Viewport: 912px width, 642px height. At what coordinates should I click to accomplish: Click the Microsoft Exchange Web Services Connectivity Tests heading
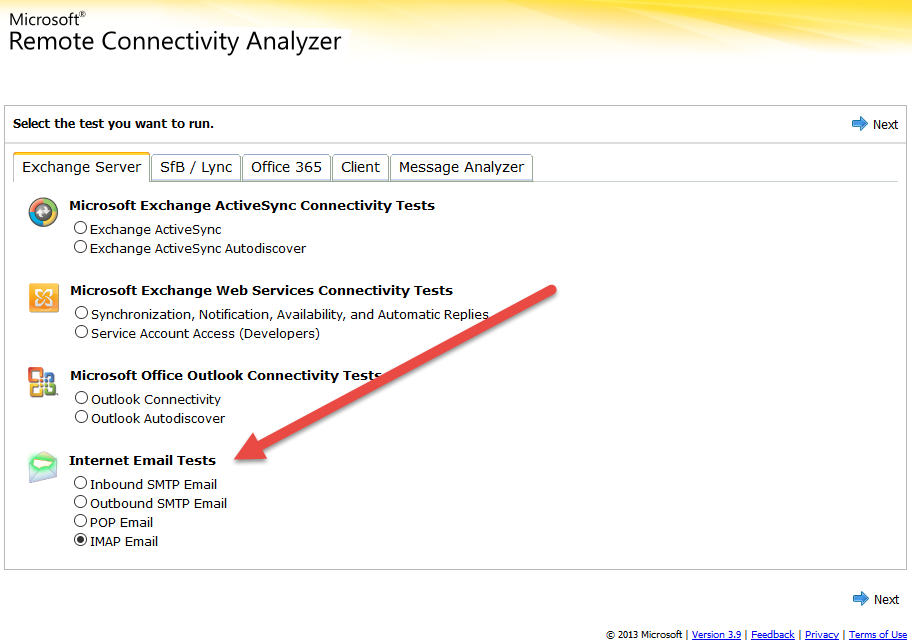261,290
